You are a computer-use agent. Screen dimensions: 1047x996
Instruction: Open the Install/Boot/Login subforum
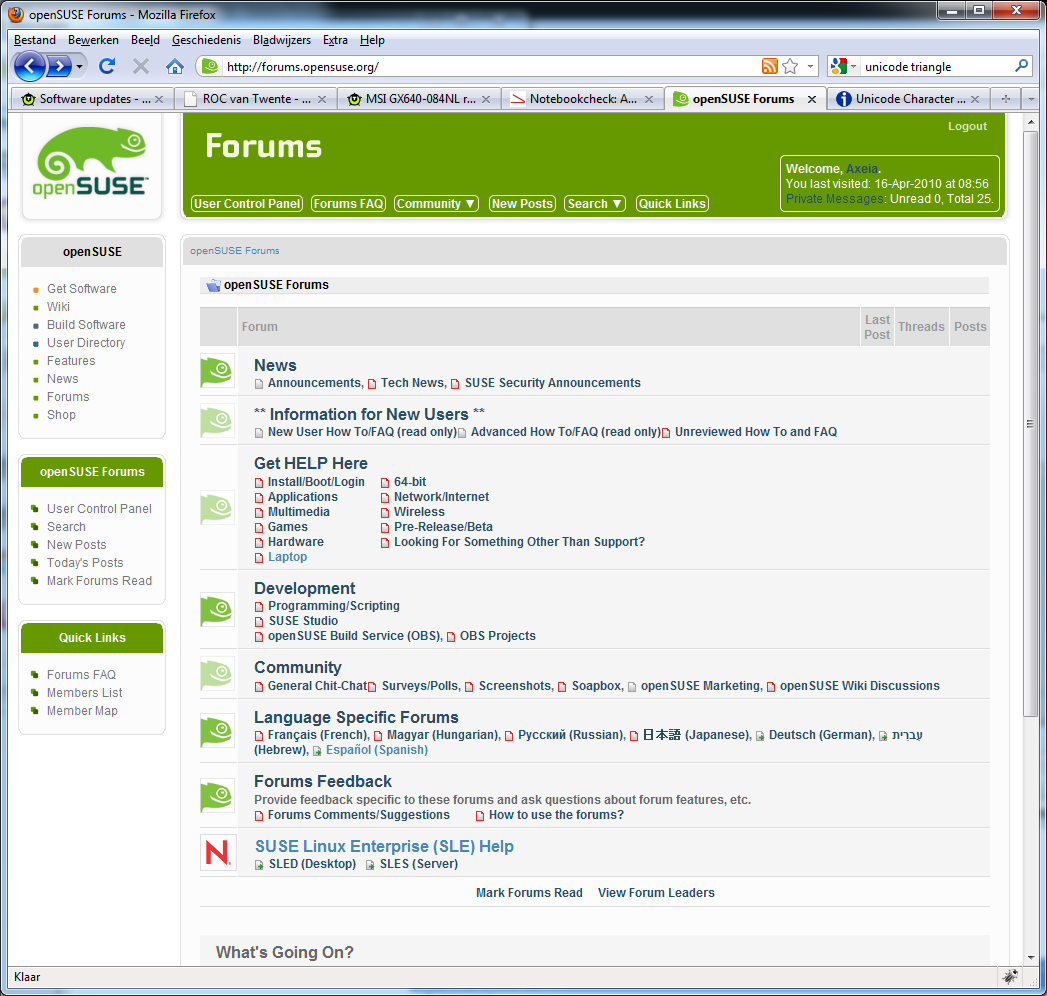tap(317, 482)
